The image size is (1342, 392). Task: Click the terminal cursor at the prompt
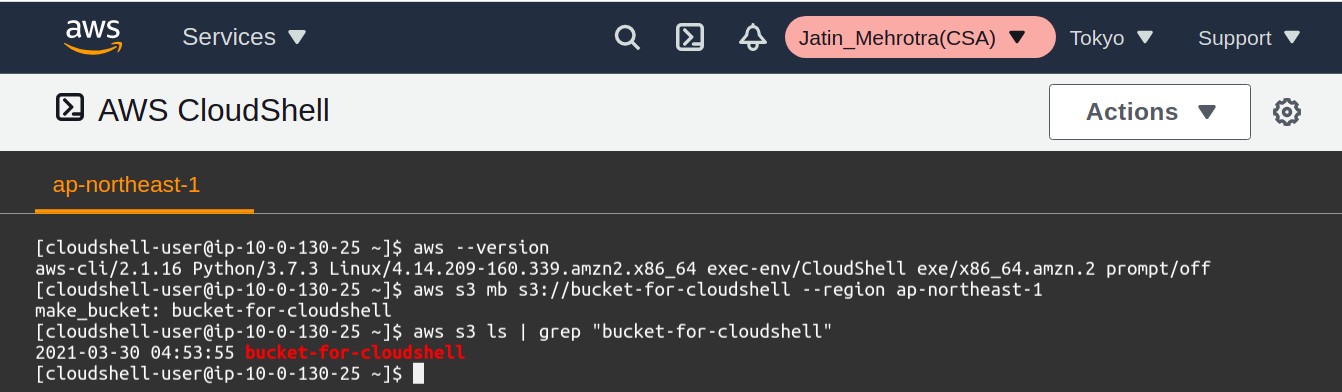point(418,374)
